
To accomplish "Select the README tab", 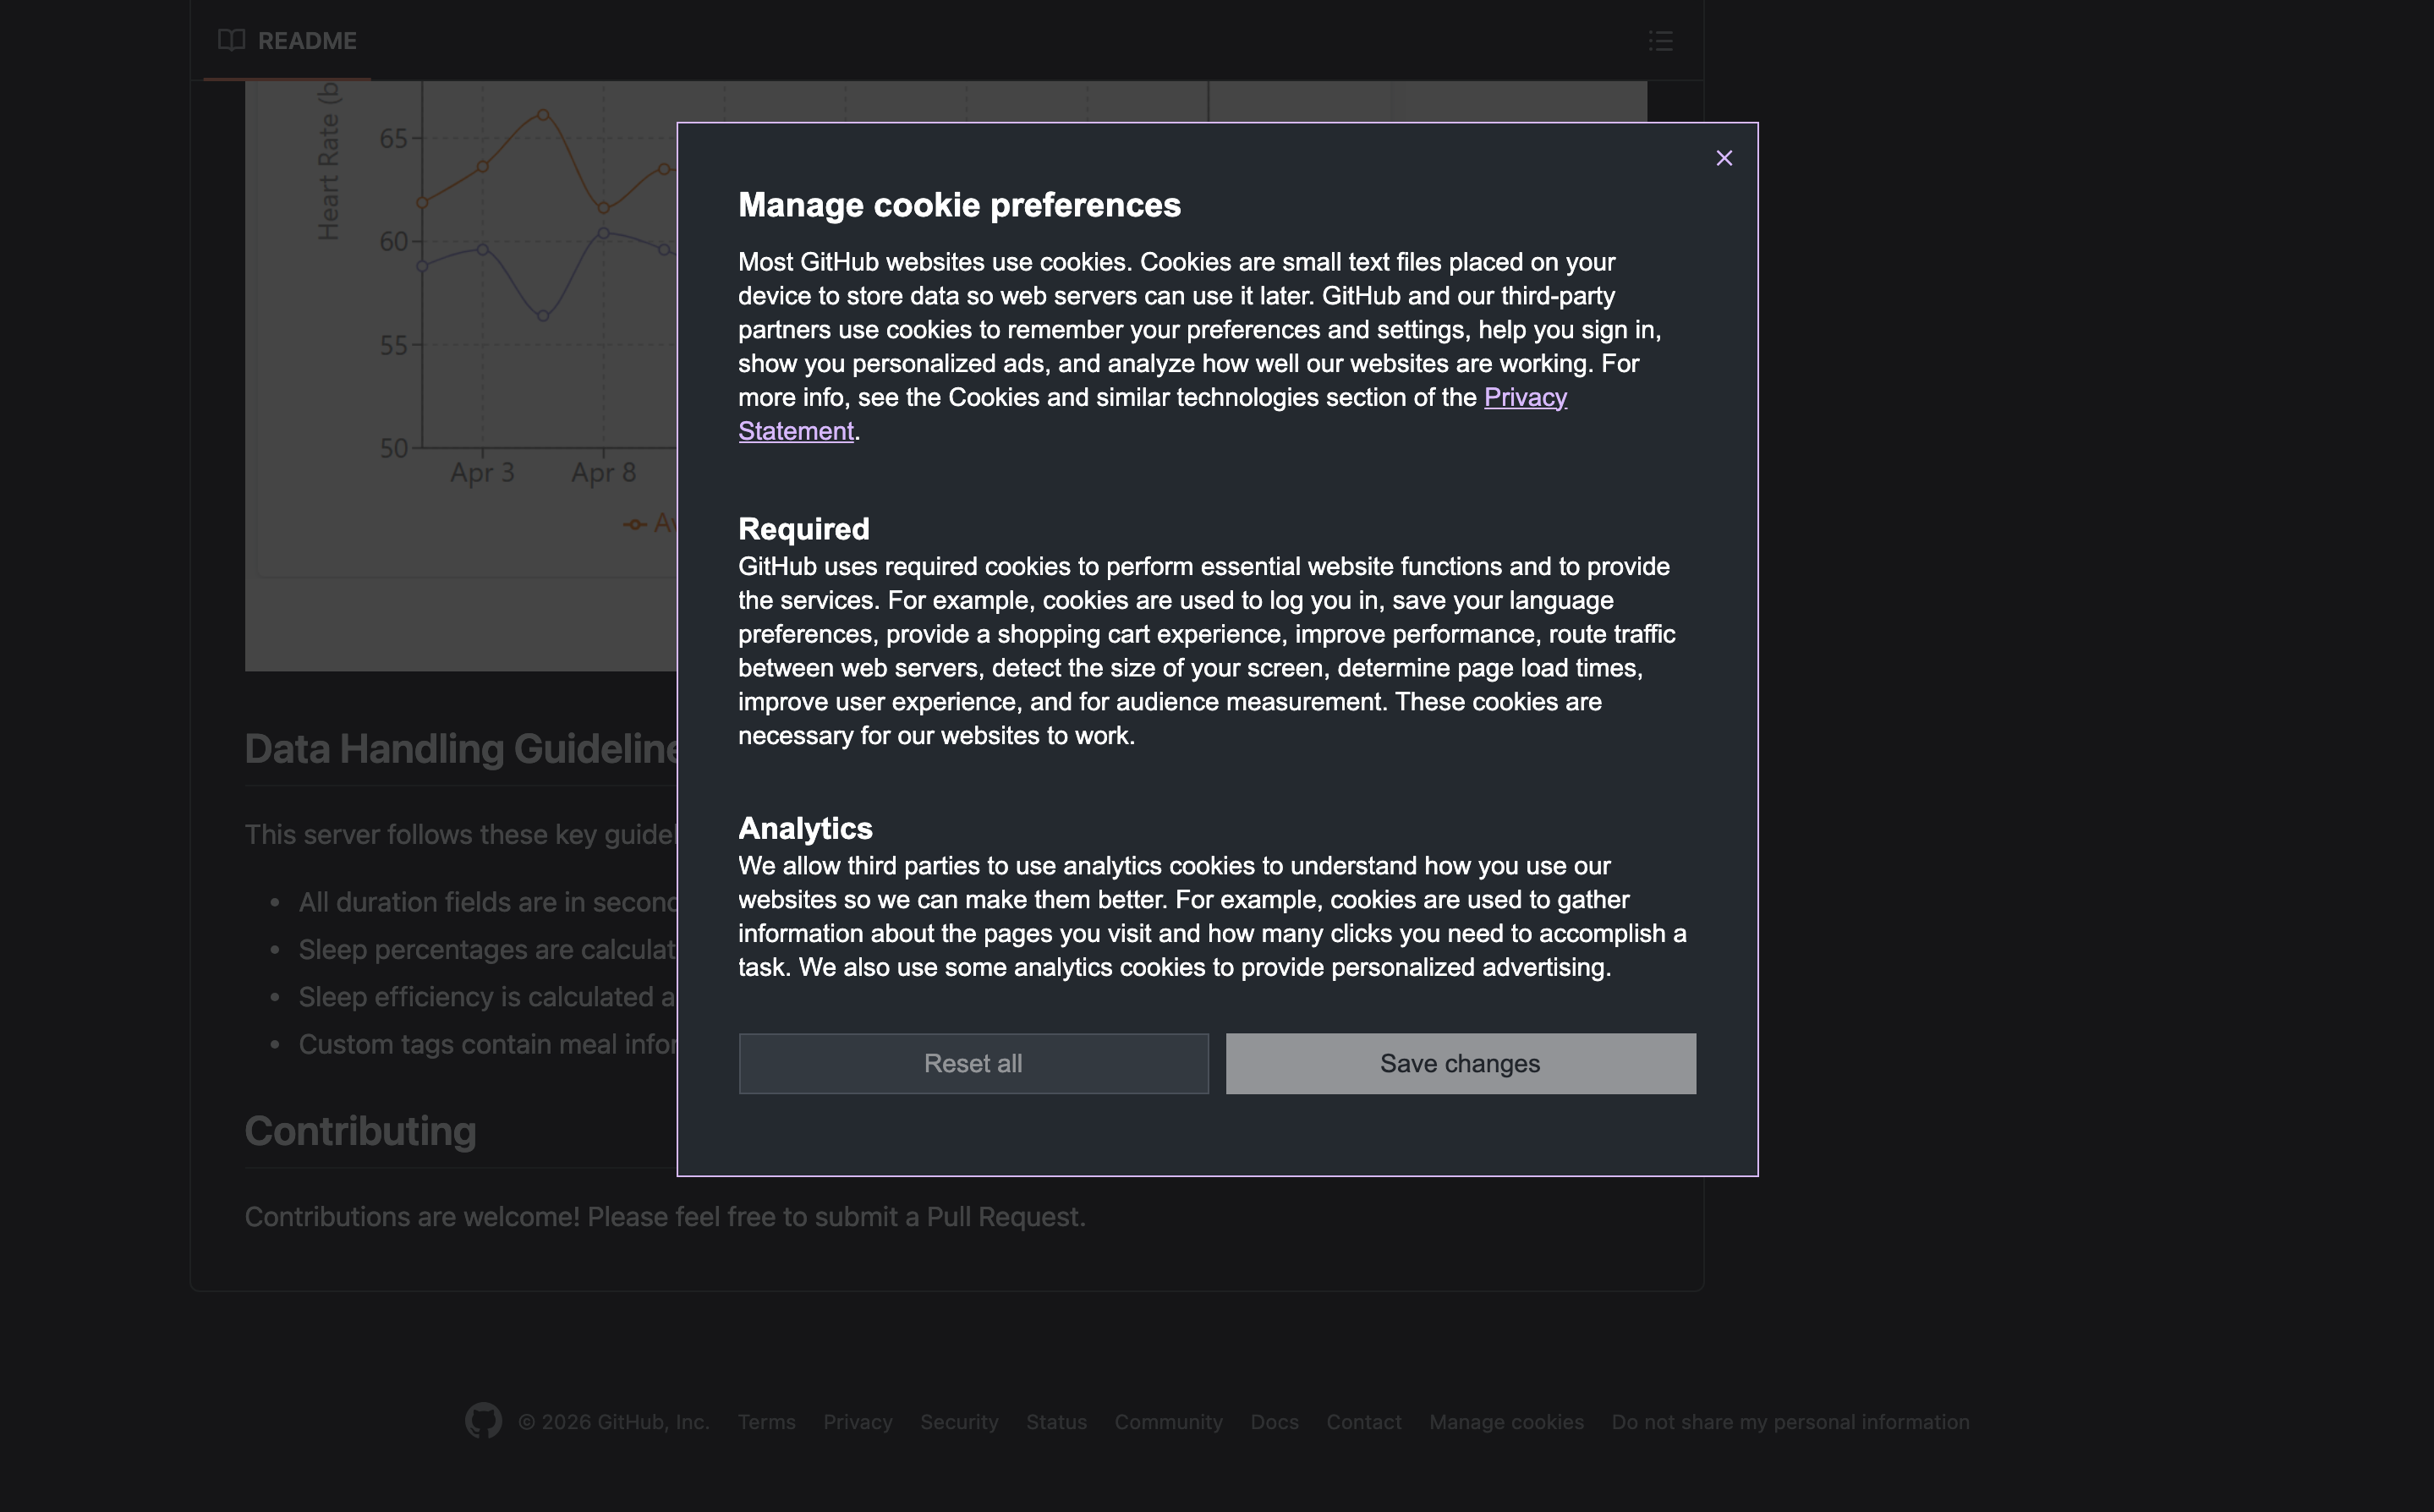I will tap(306, 41).
